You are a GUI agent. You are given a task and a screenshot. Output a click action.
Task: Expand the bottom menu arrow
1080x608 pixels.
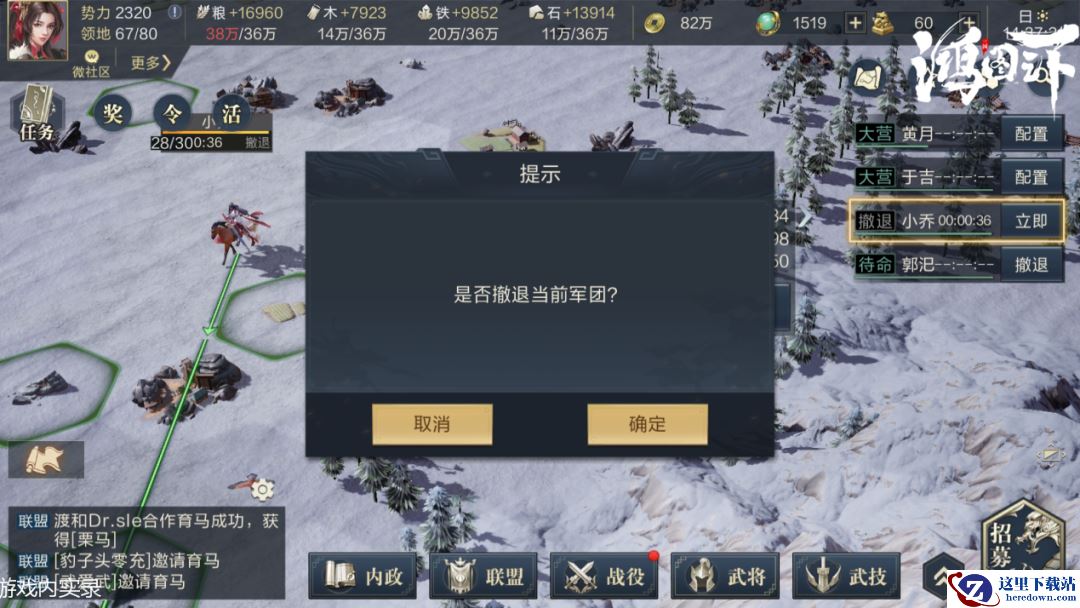[942, 577]
